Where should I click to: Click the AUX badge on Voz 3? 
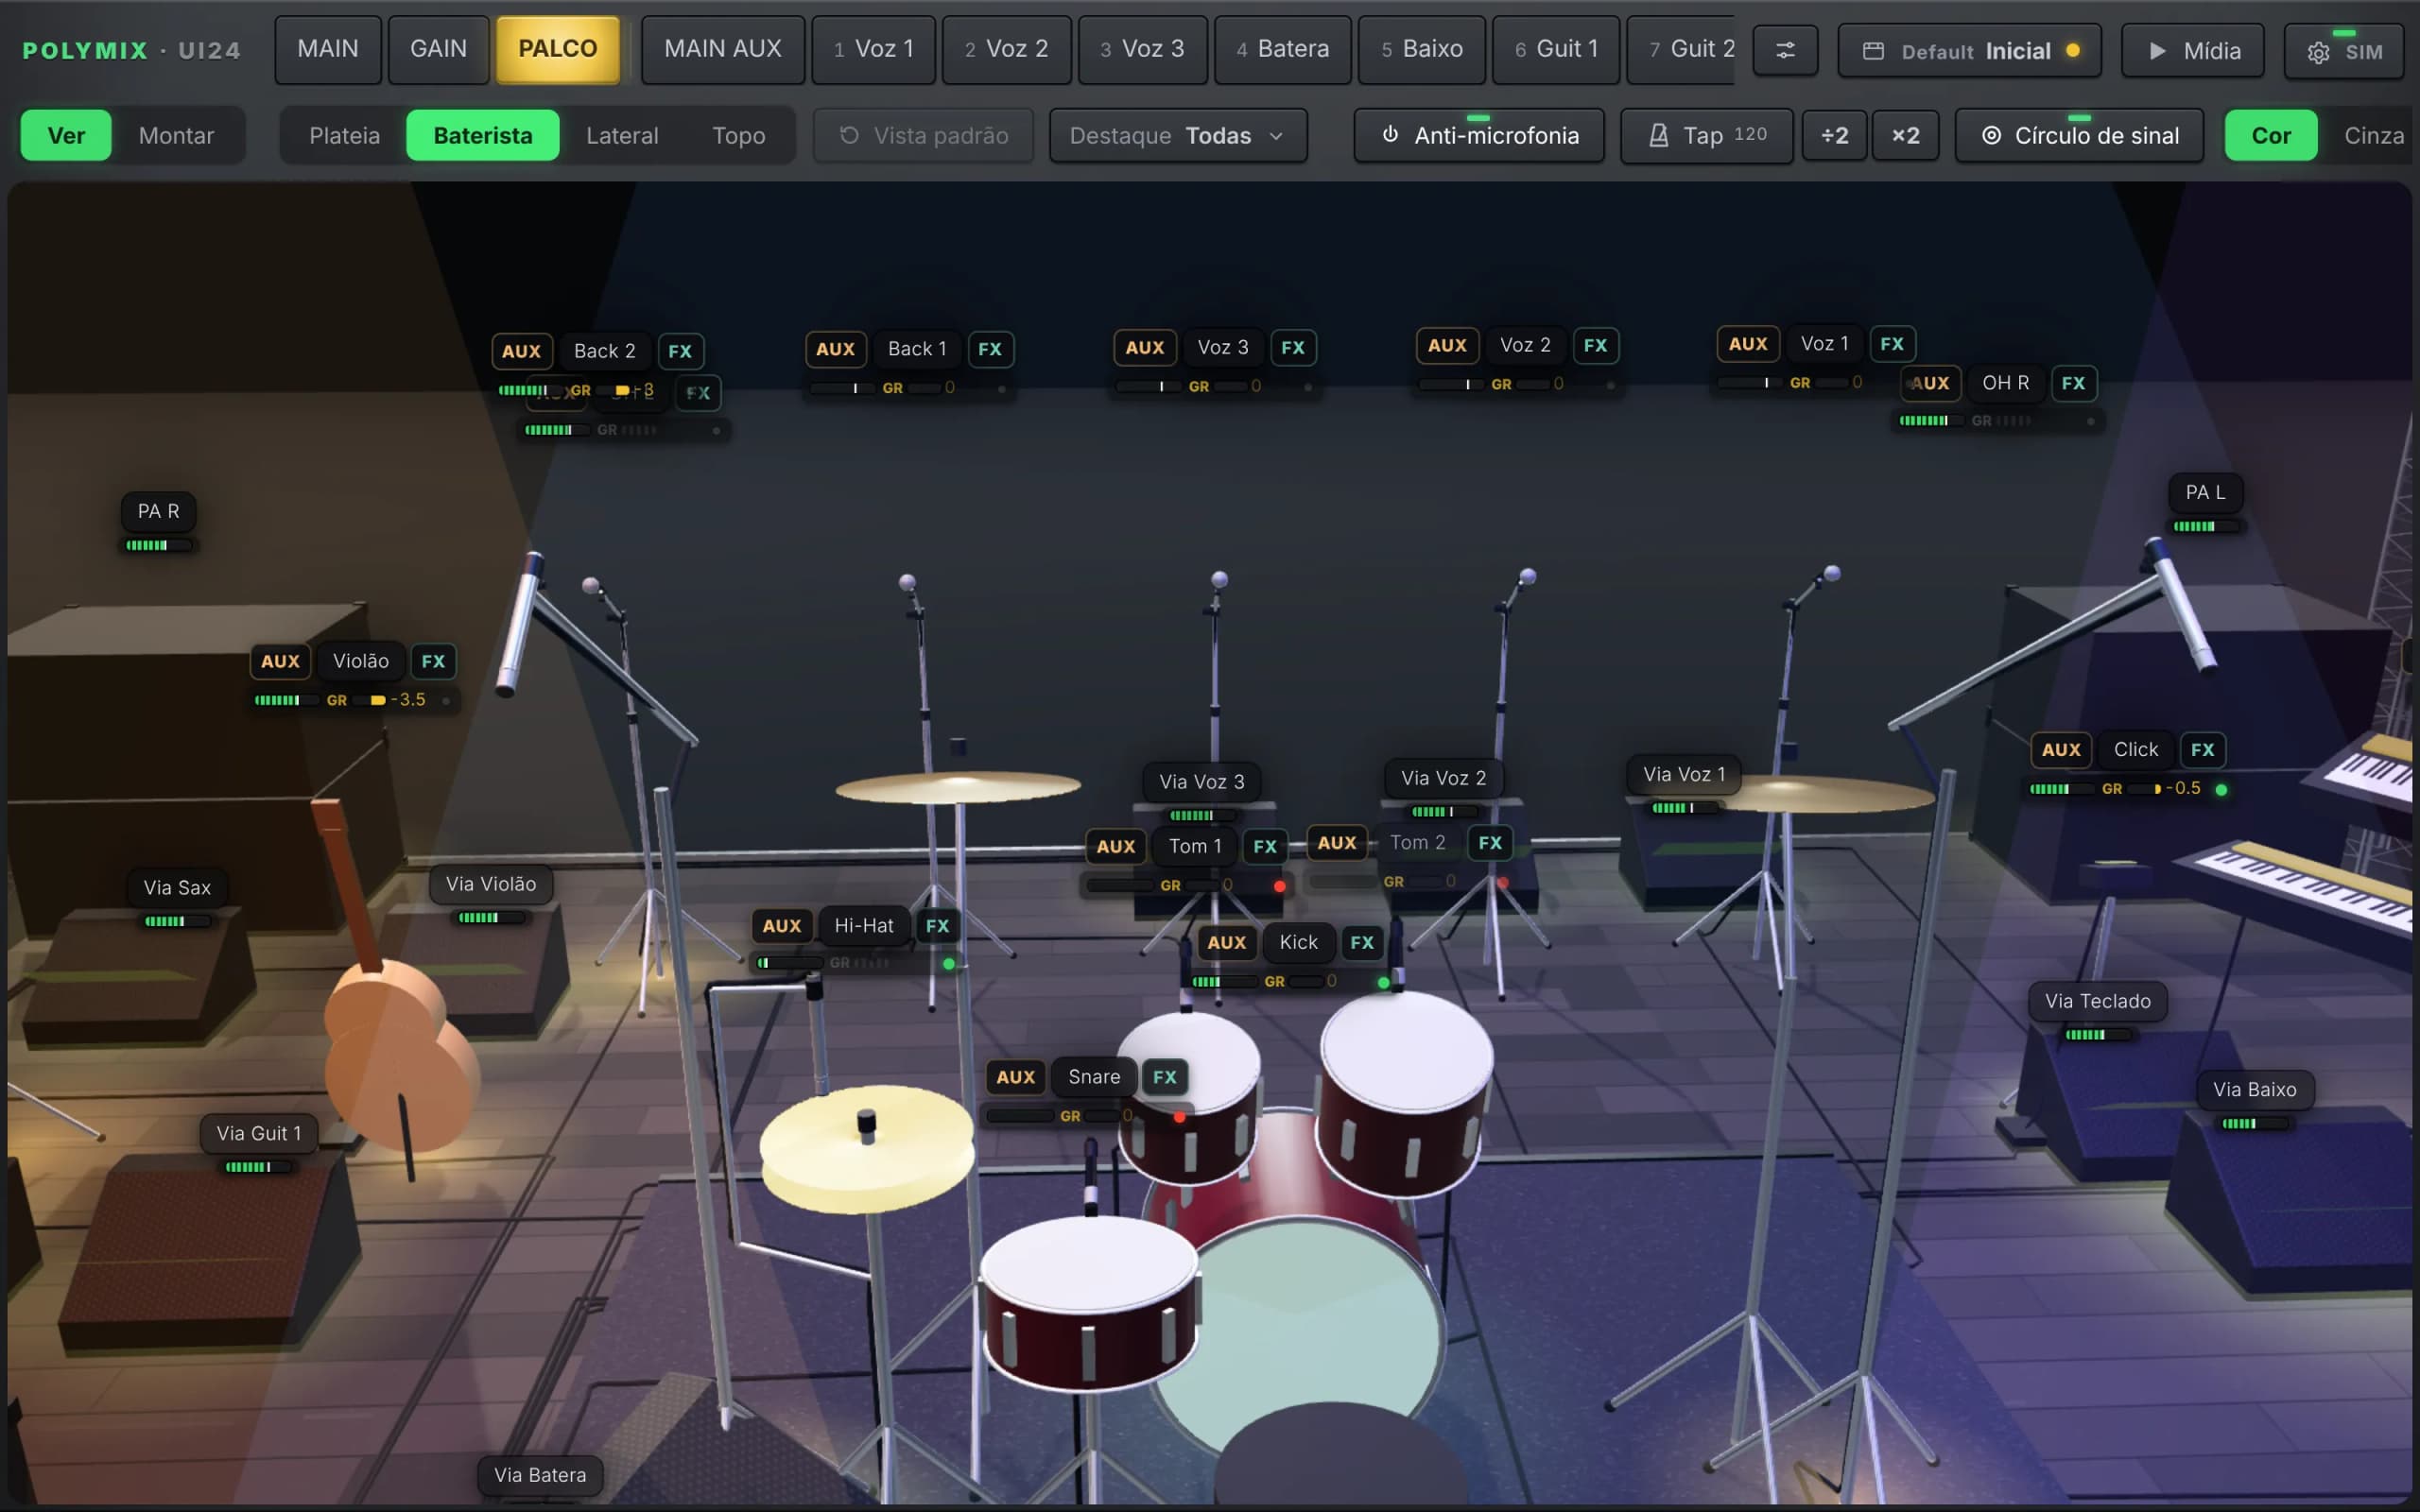pos(1144,348)
